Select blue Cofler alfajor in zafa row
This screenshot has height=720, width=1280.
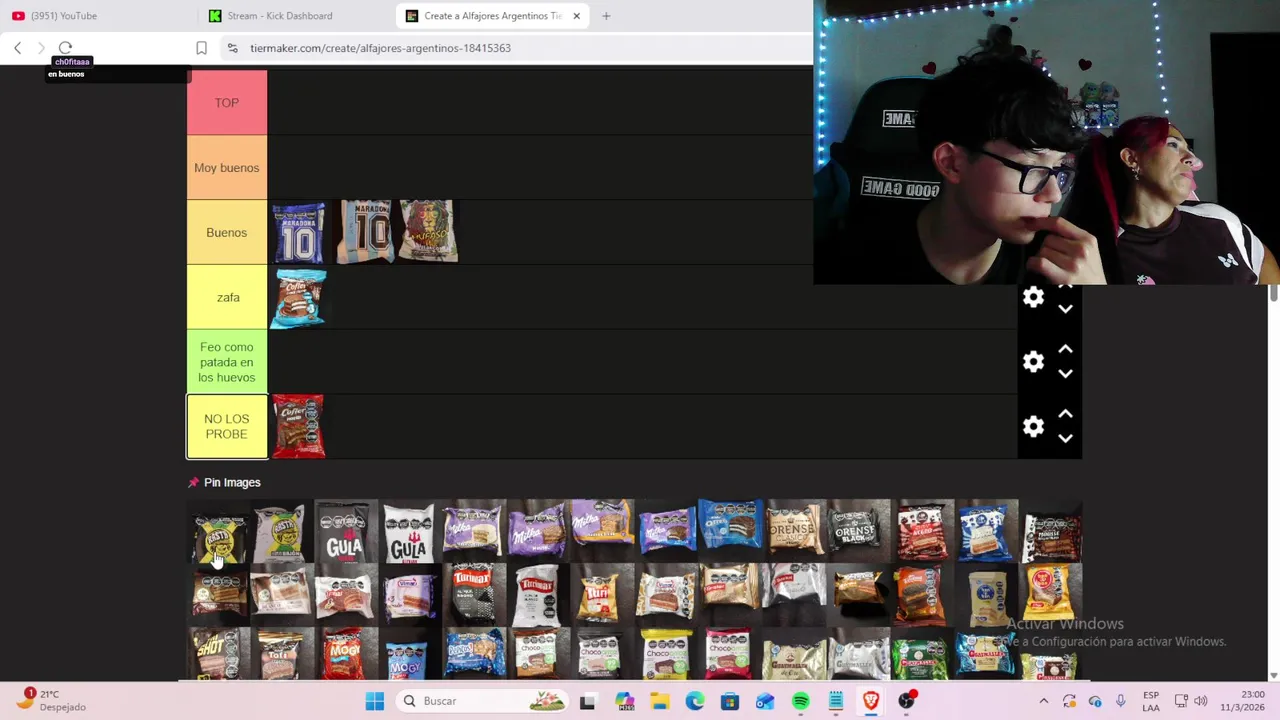tap(299, 297)
